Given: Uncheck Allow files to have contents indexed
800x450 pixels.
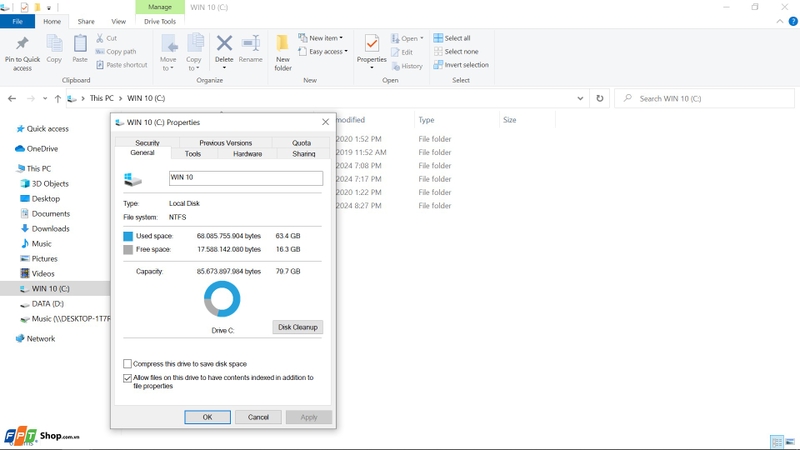Looking at the screenshot, I should (x=128, y=378).
